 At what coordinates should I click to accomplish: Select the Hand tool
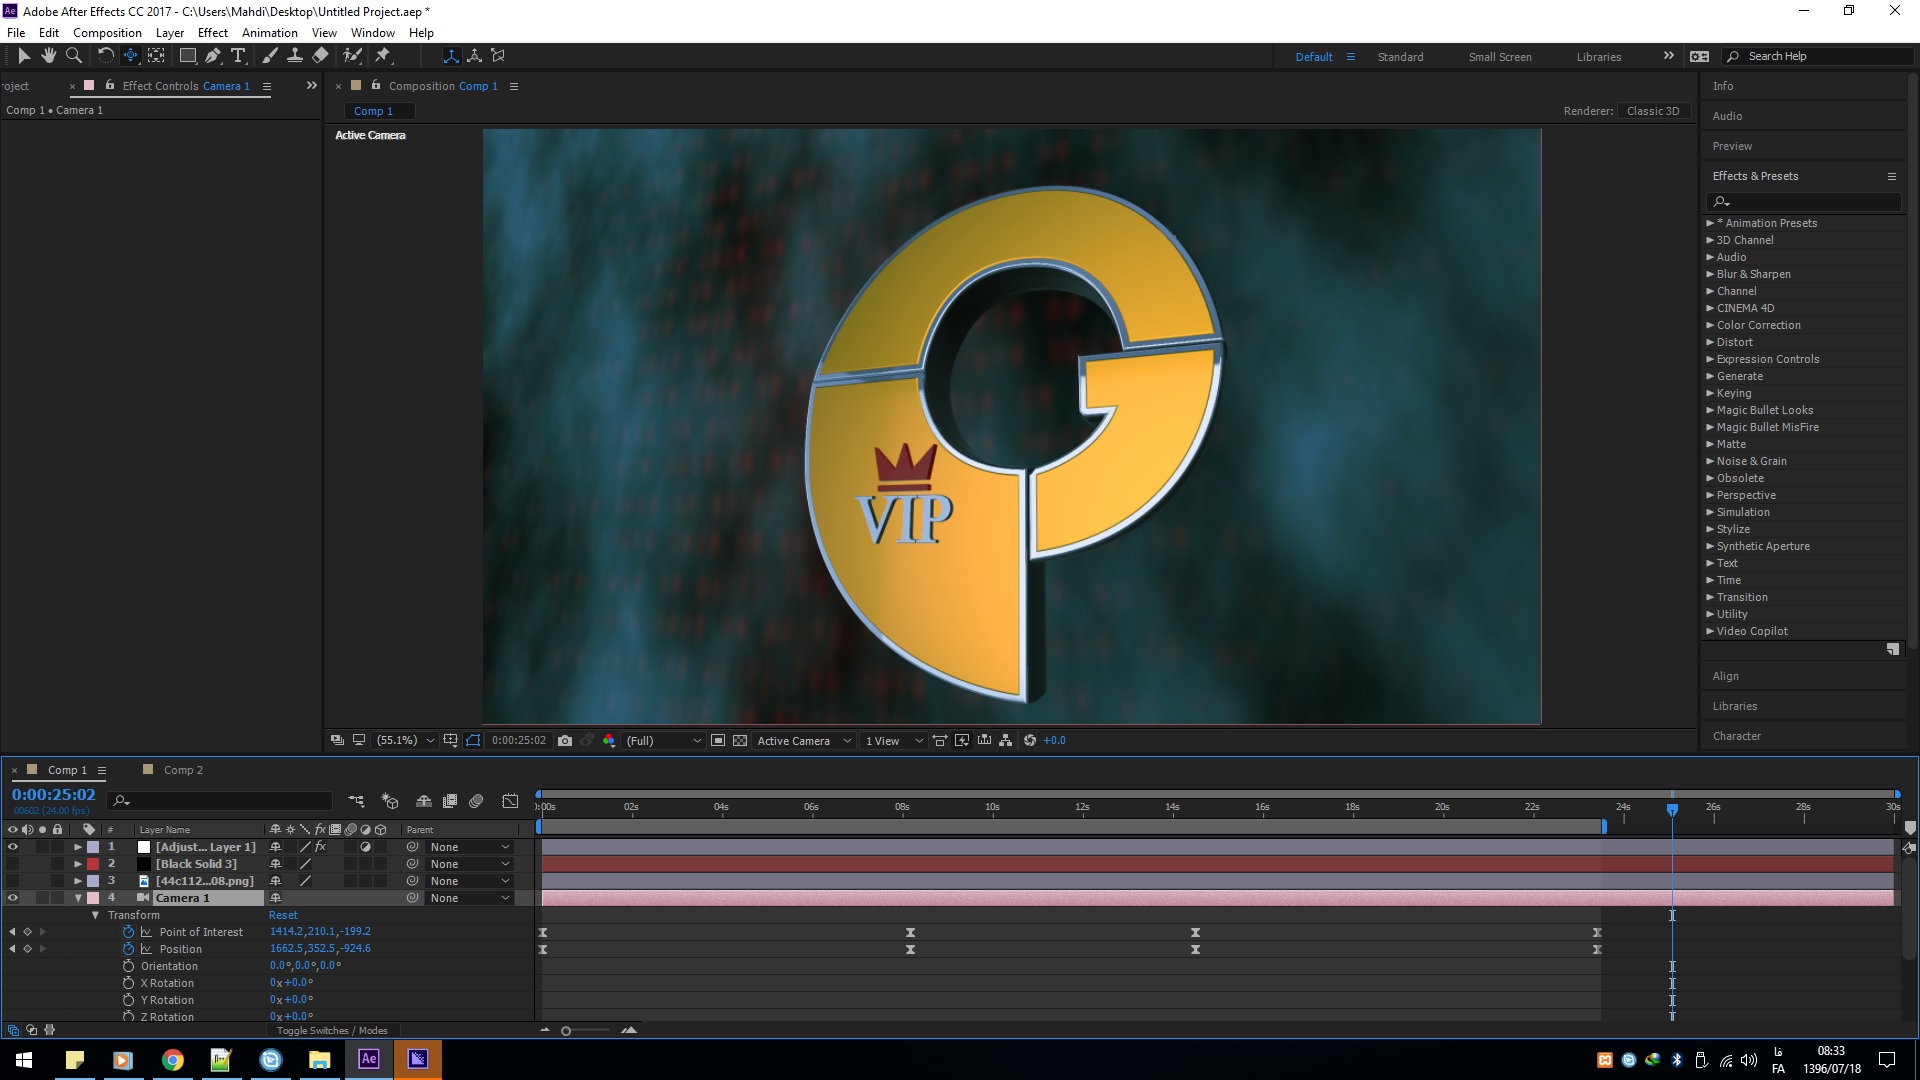tap(48, 56)
